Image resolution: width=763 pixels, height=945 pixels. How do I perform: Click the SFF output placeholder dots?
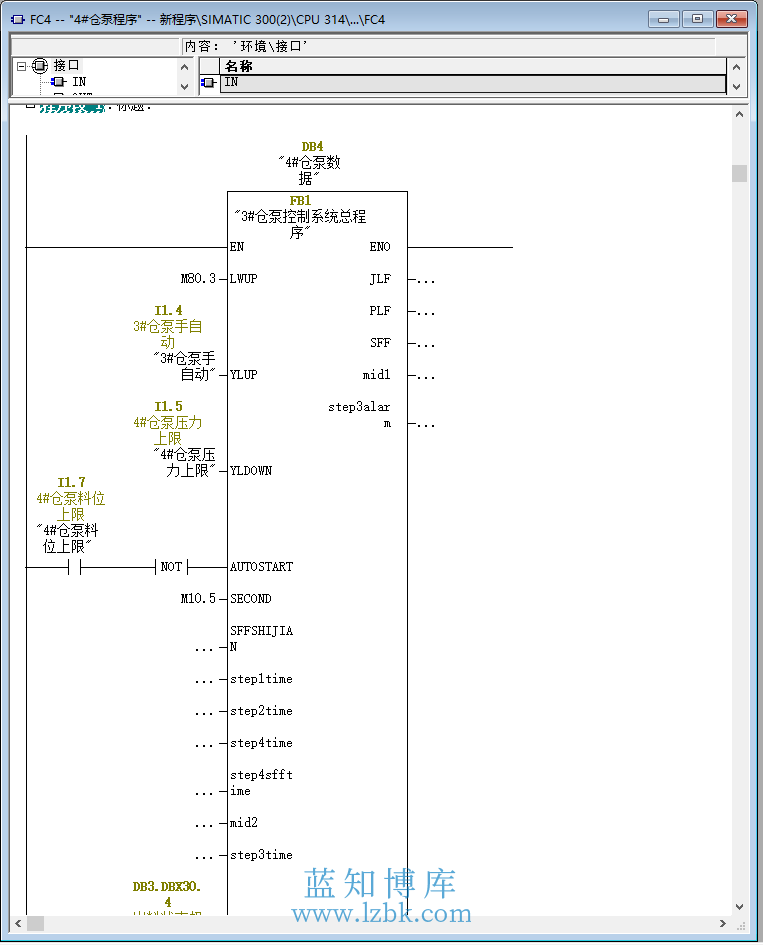point(426,344)
